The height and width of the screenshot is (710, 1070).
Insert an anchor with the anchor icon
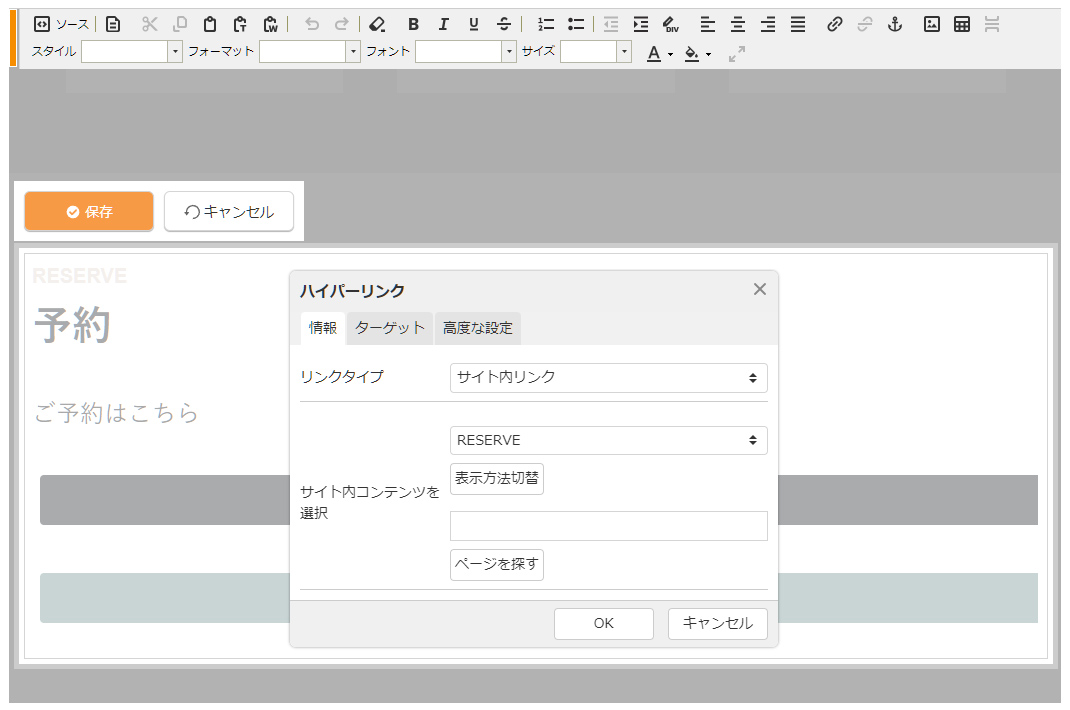(x=895, y=24)
